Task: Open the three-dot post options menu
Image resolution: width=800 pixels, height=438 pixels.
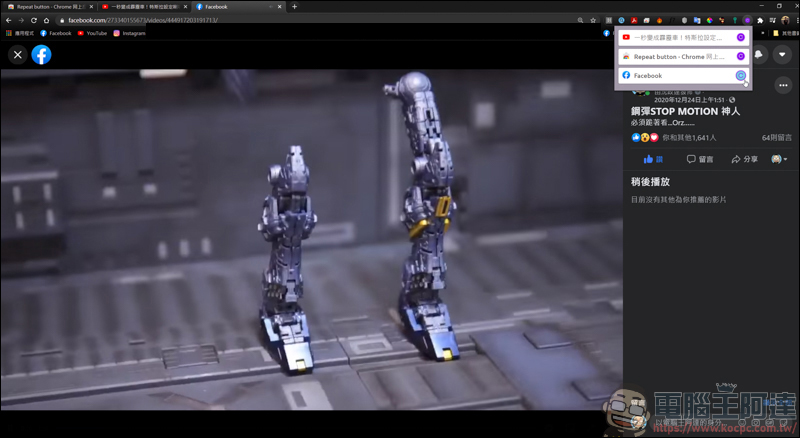Action: click(783, 85)
